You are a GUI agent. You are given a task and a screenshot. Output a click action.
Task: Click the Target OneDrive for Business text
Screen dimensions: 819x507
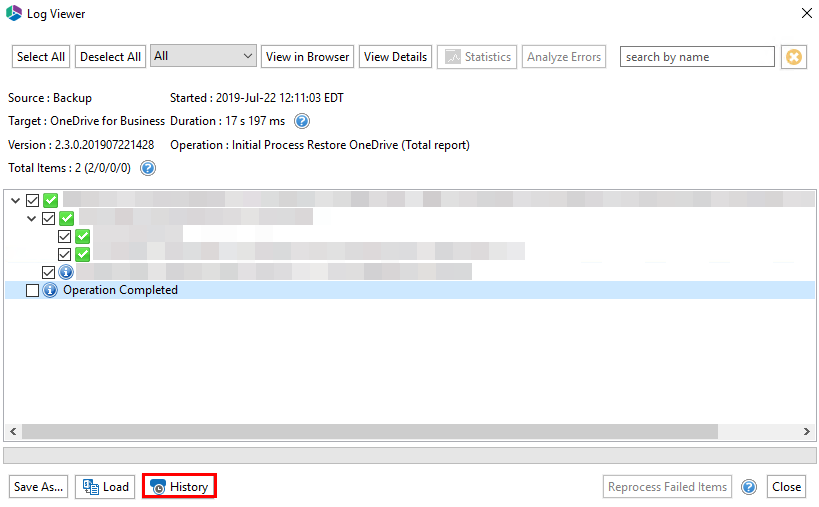(86, 121)
